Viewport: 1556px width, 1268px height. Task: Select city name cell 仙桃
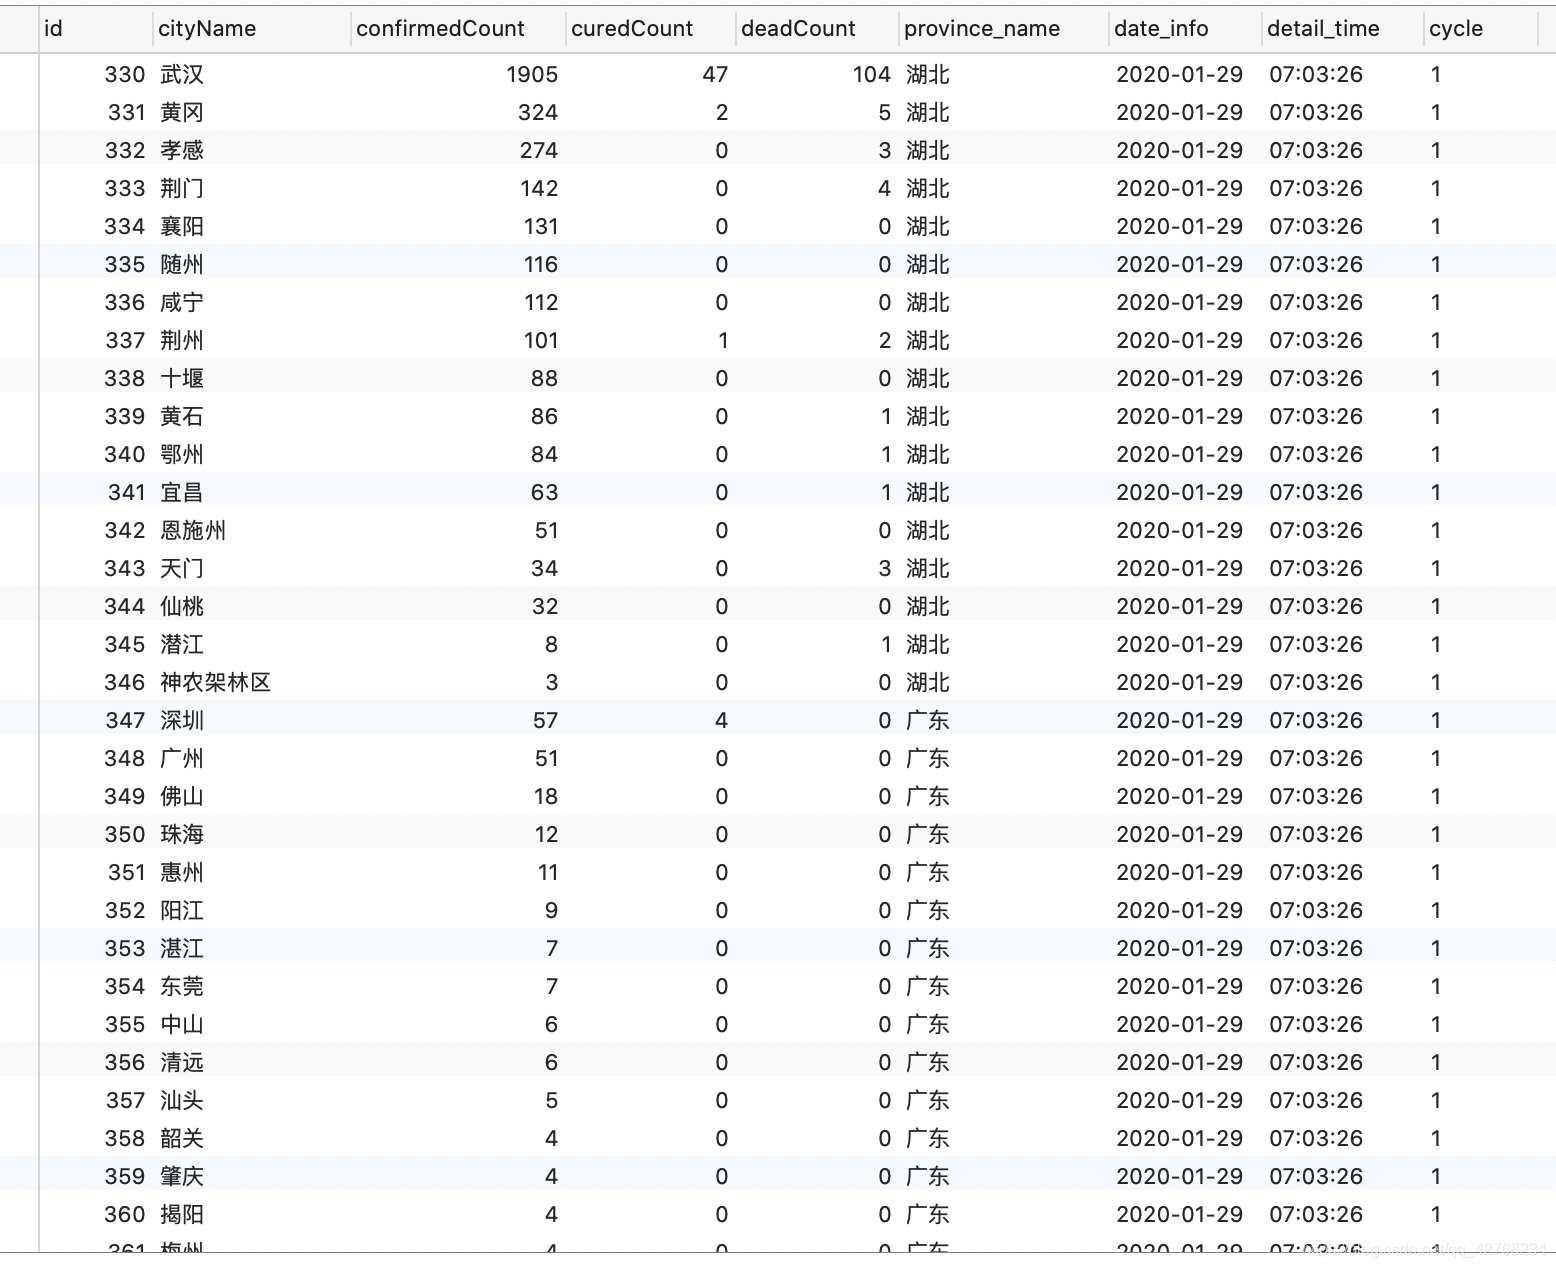(182, 606)
